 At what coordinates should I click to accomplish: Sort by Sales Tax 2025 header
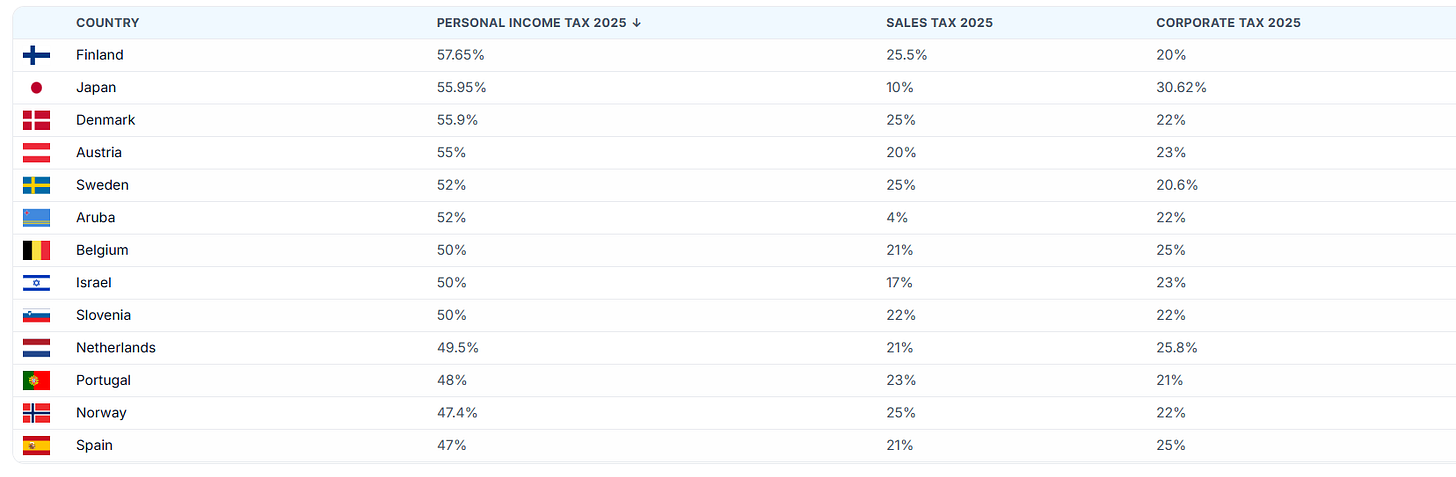coord(939,23)
